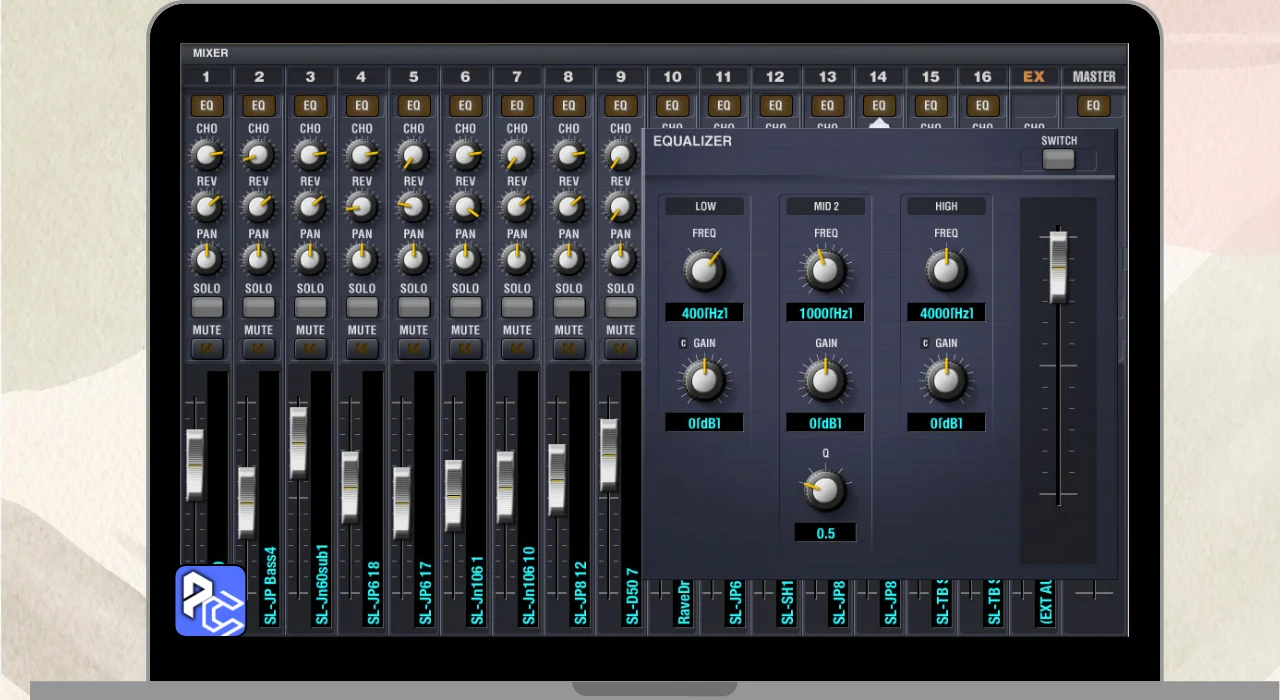Click the HIGH band GAIN C button
This screenshot has height=700, width=1280.
click(x=925, y=343)
